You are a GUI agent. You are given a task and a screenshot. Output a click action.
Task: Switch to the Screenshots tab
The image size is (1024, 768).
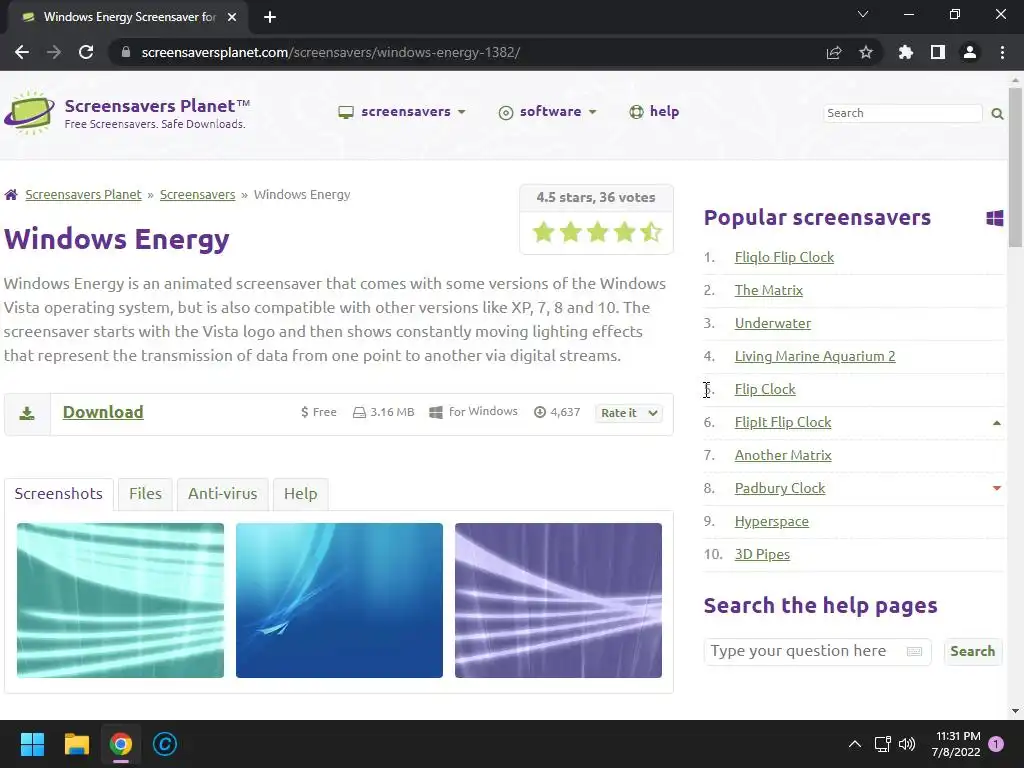59,494
